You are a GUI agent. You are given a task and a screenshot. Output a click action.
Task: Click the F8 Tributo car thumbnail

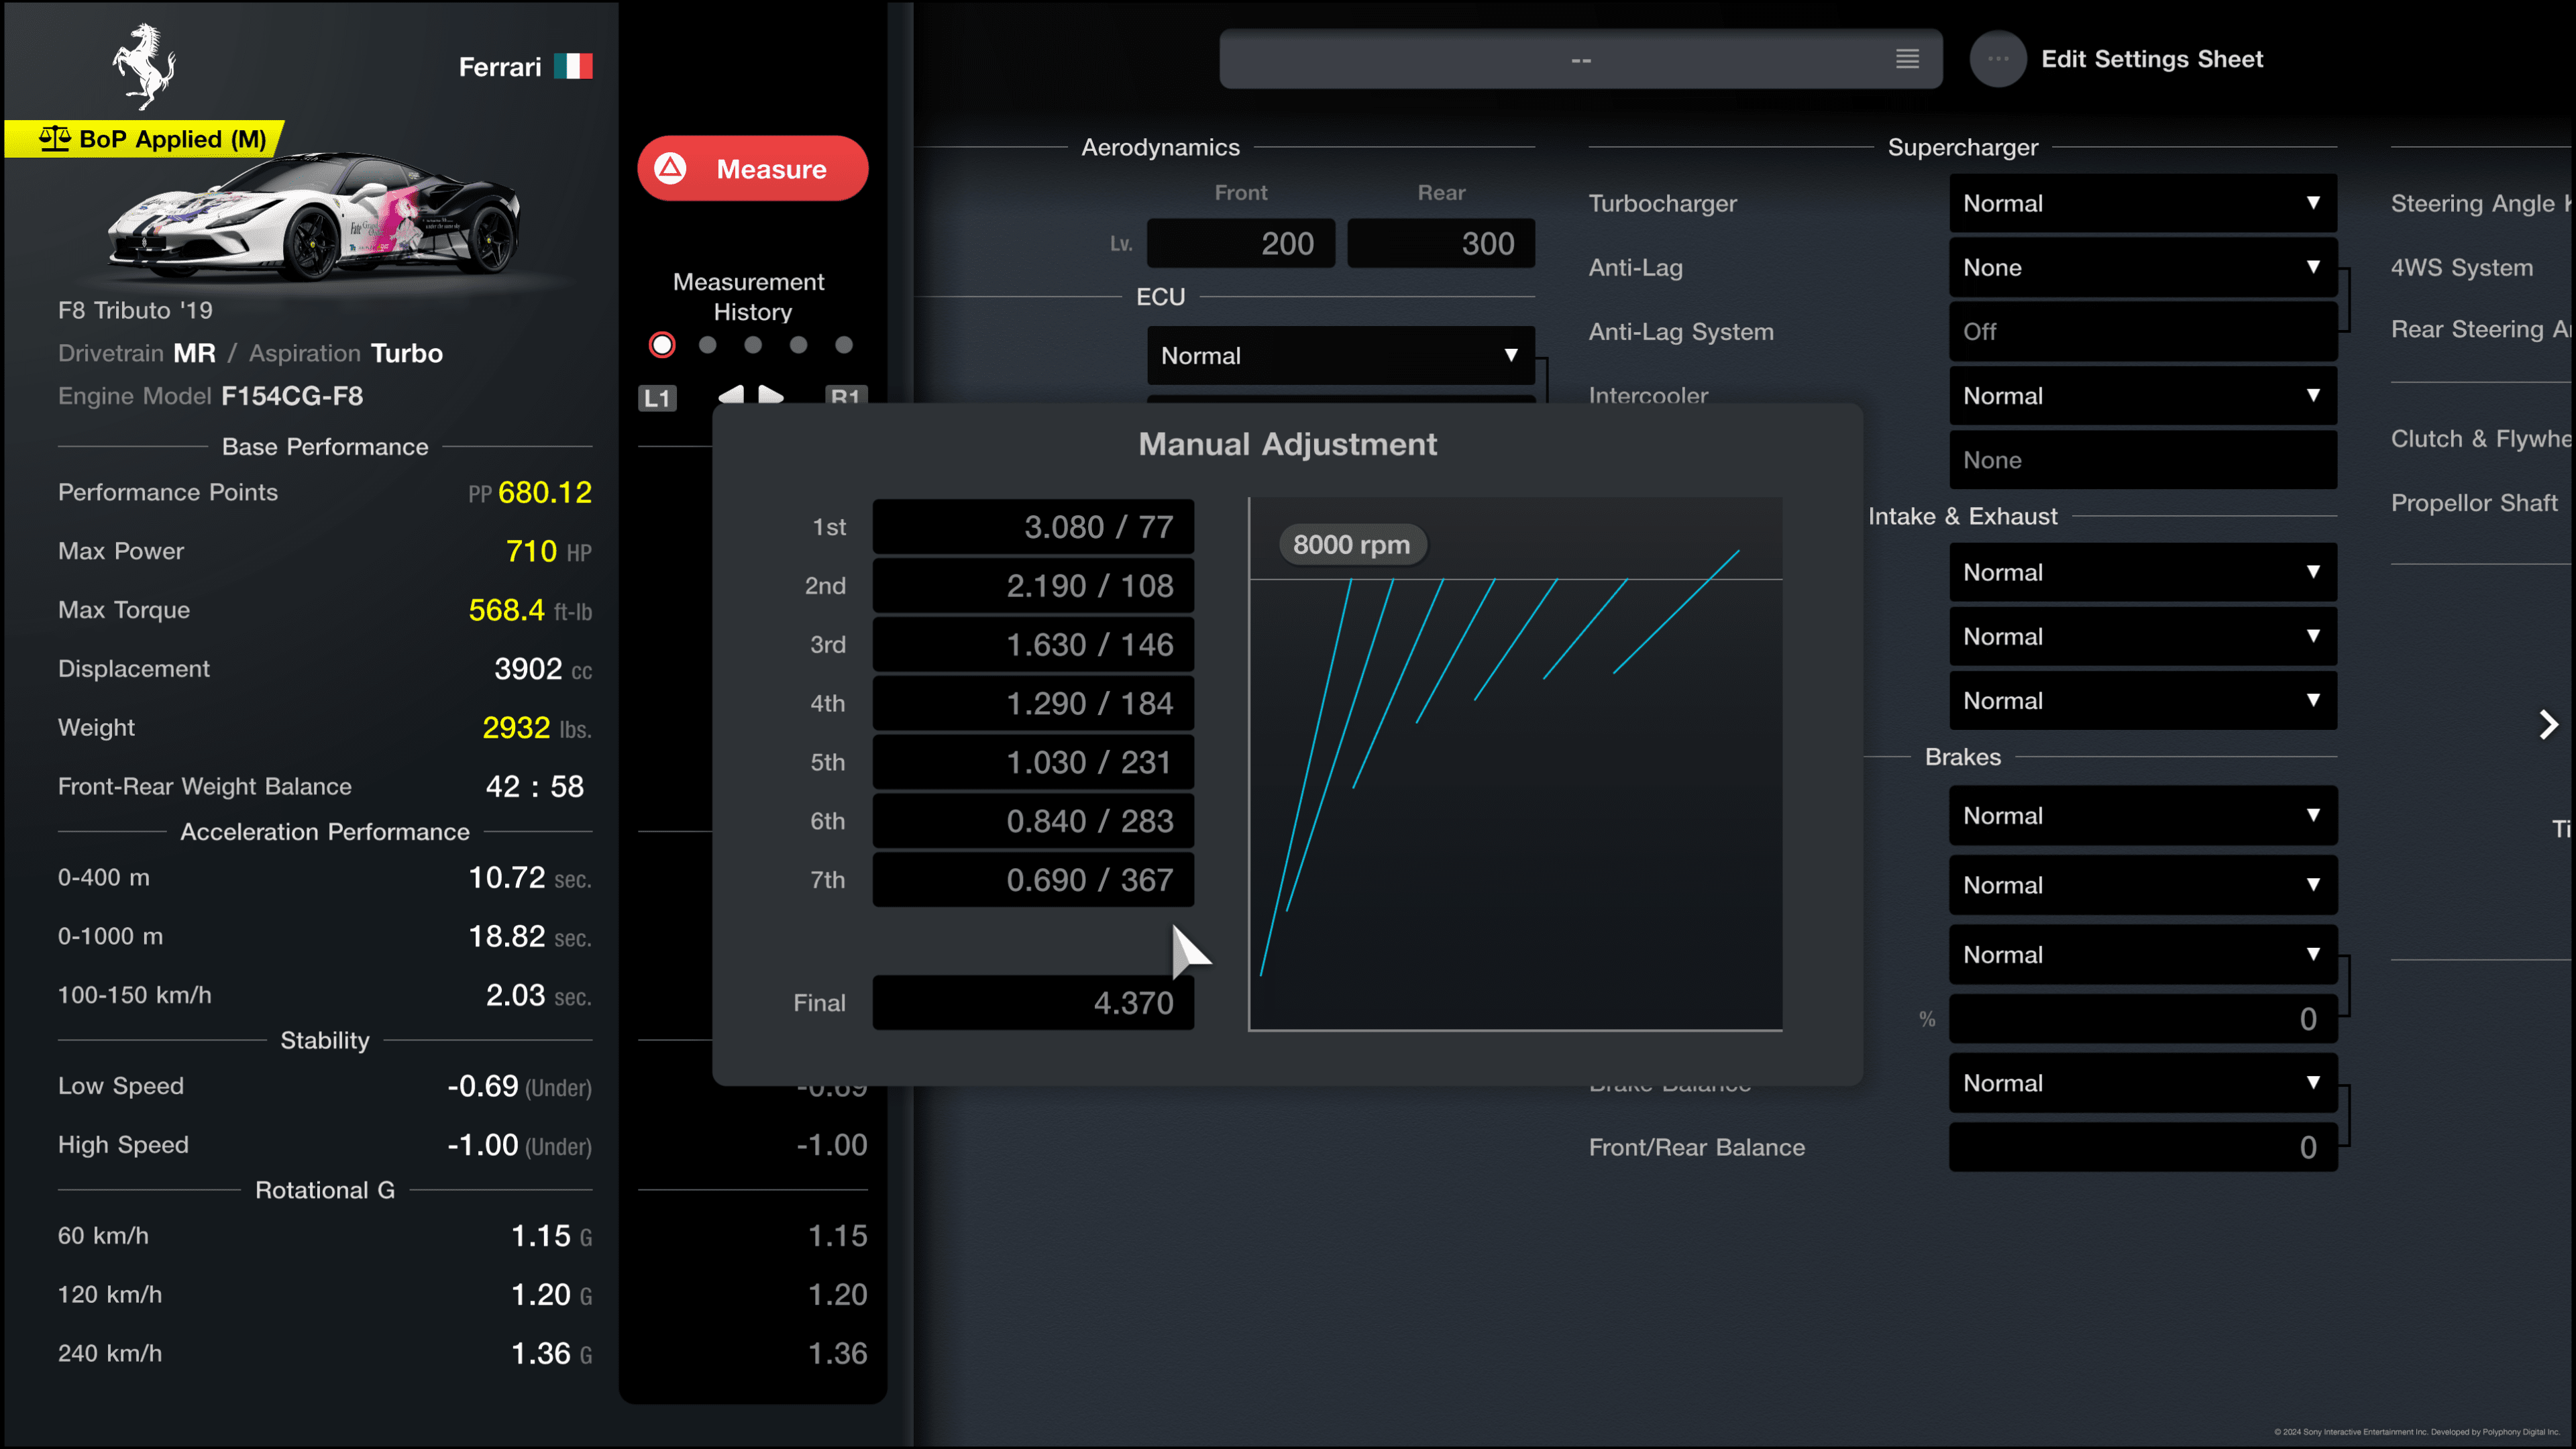point(314,218)
